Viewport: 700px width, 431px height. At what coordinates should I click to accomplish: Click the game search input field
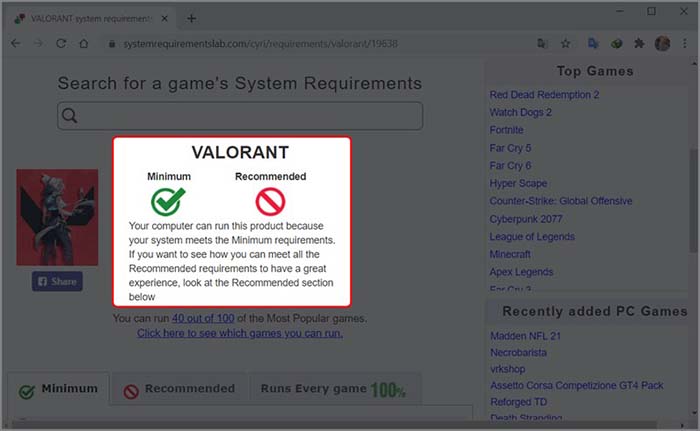point(240,116)
